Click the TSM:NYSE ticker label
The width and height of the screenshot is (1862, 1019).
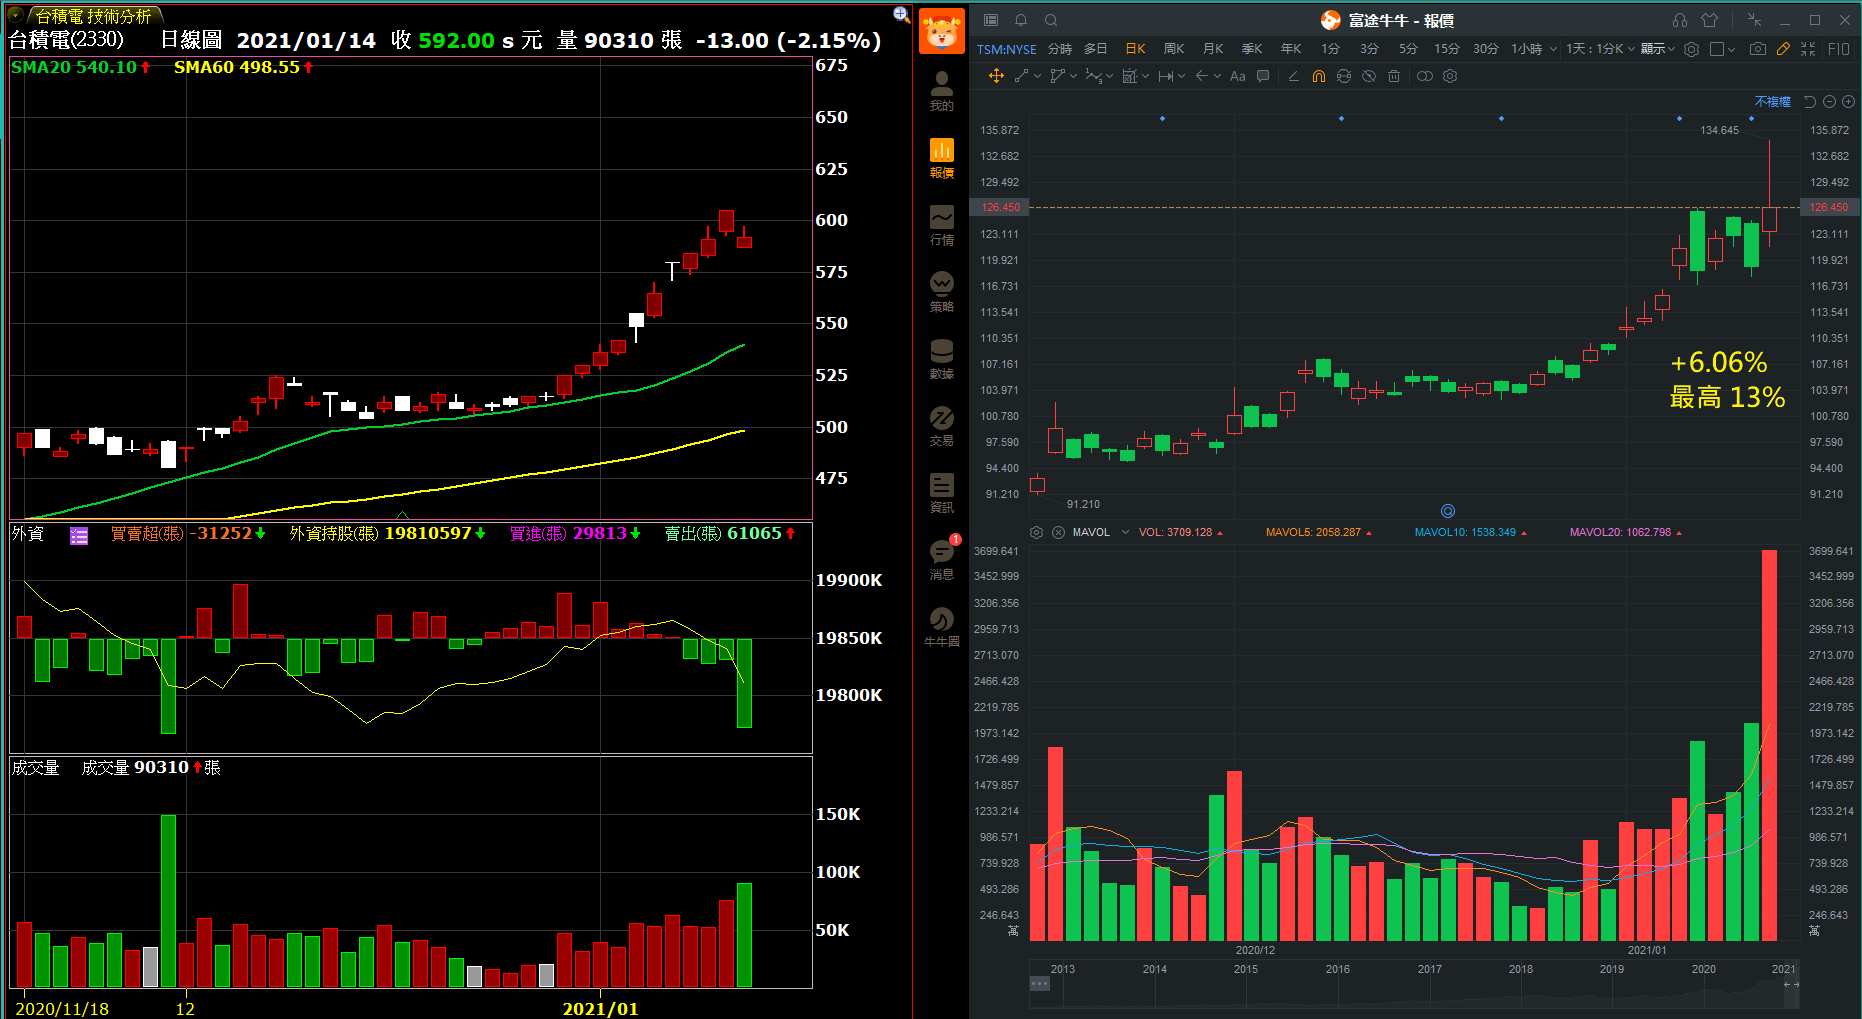coord(1006,49)
